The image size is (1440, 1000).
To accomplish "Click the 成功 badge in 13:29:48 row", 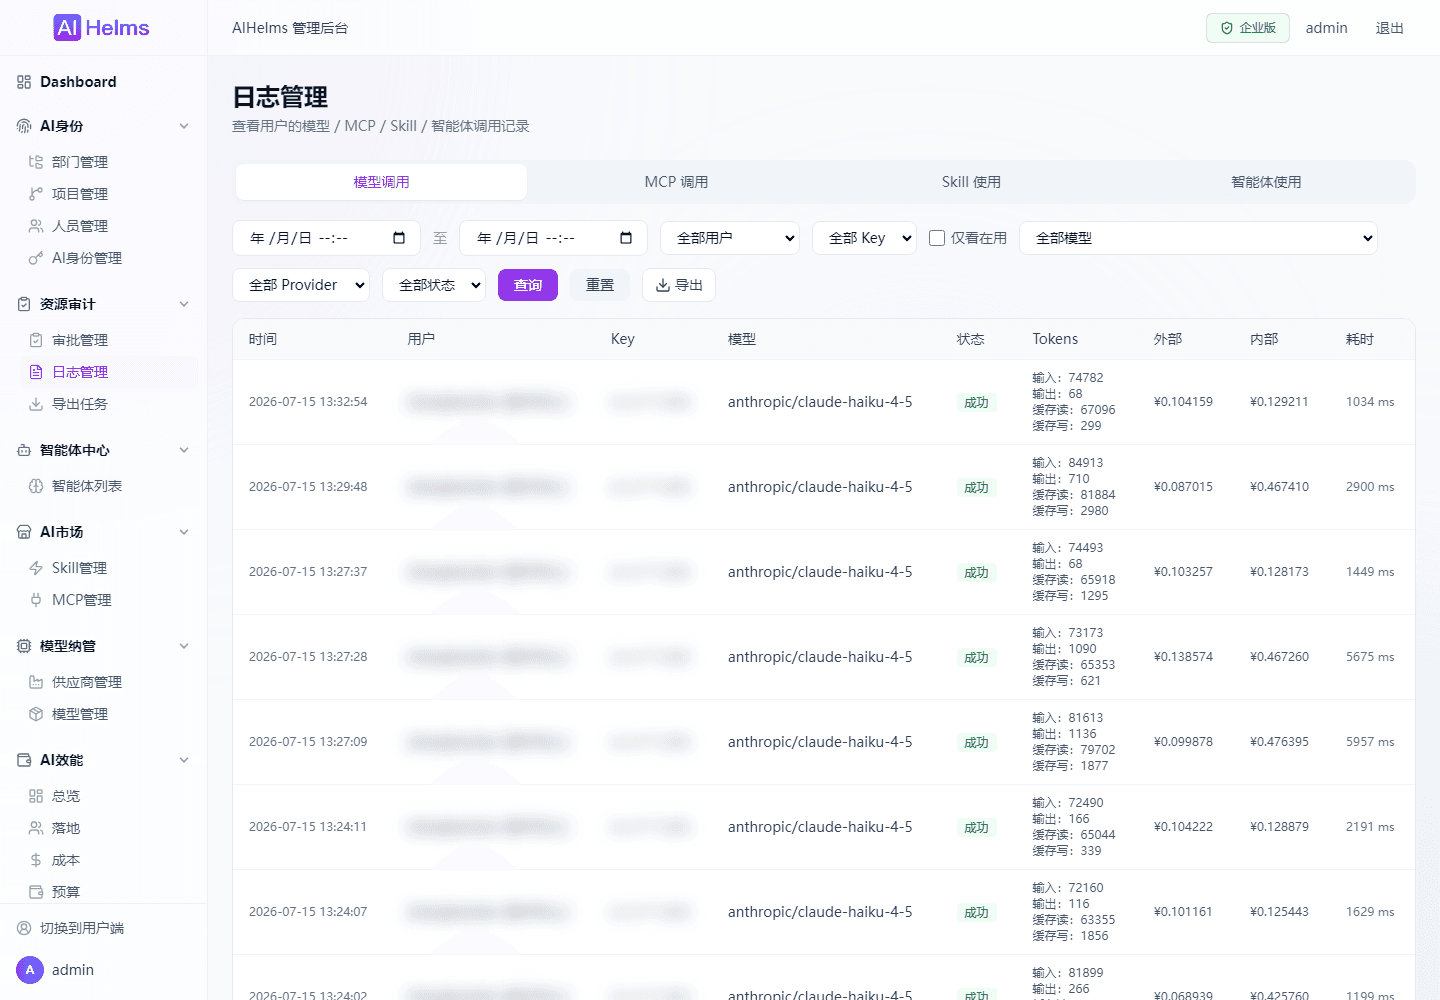I will [976, 487].
